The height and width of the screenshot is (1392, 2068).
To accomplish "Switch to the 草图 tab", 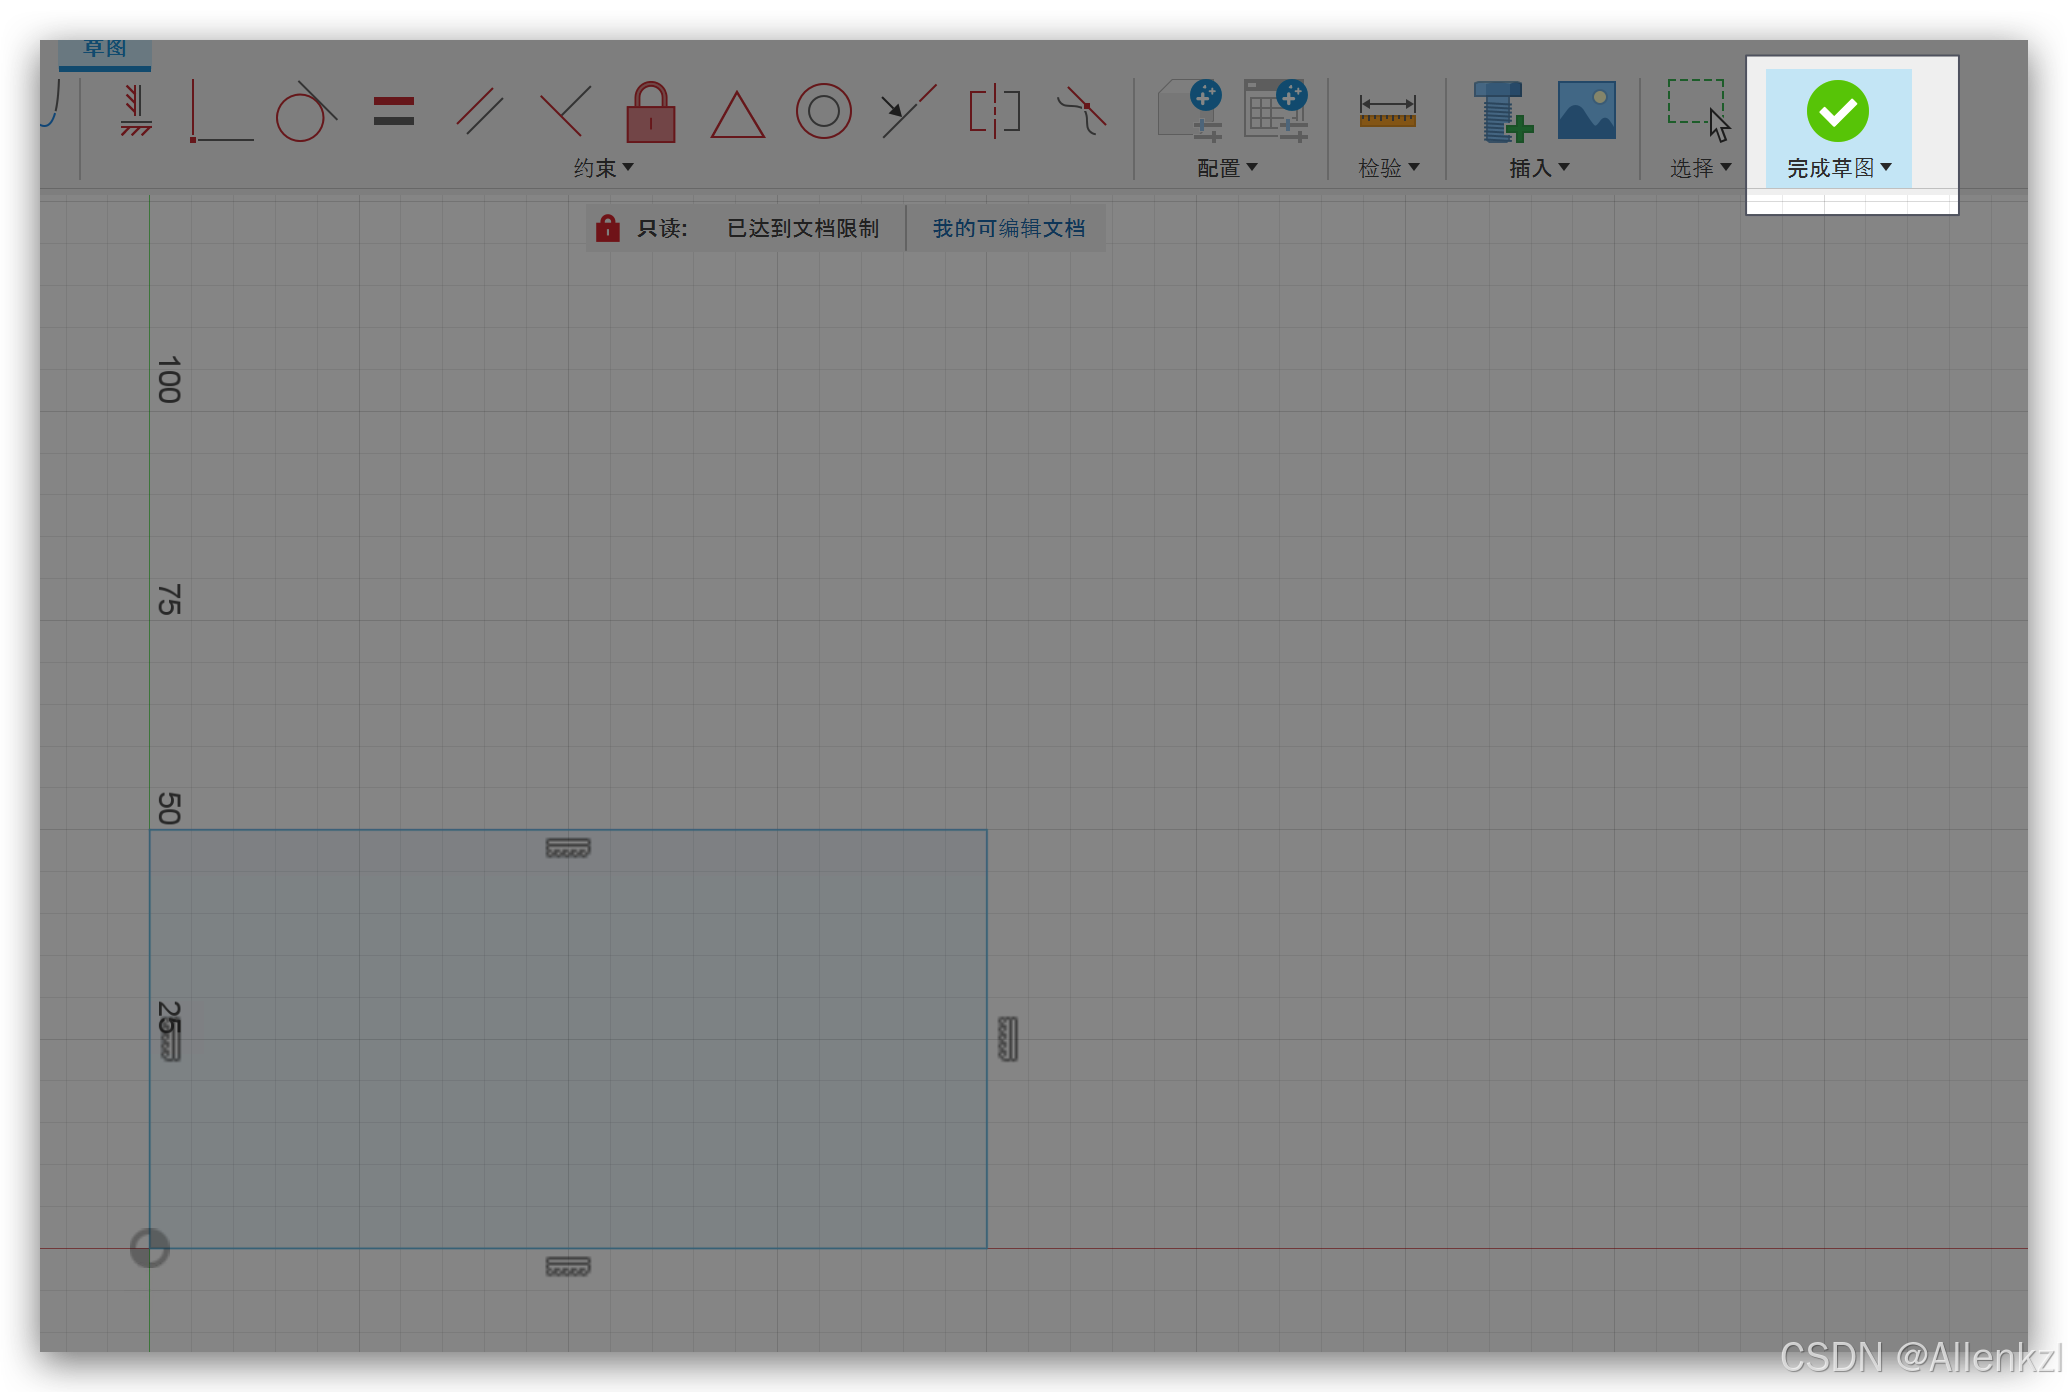I will pos(104,49).
